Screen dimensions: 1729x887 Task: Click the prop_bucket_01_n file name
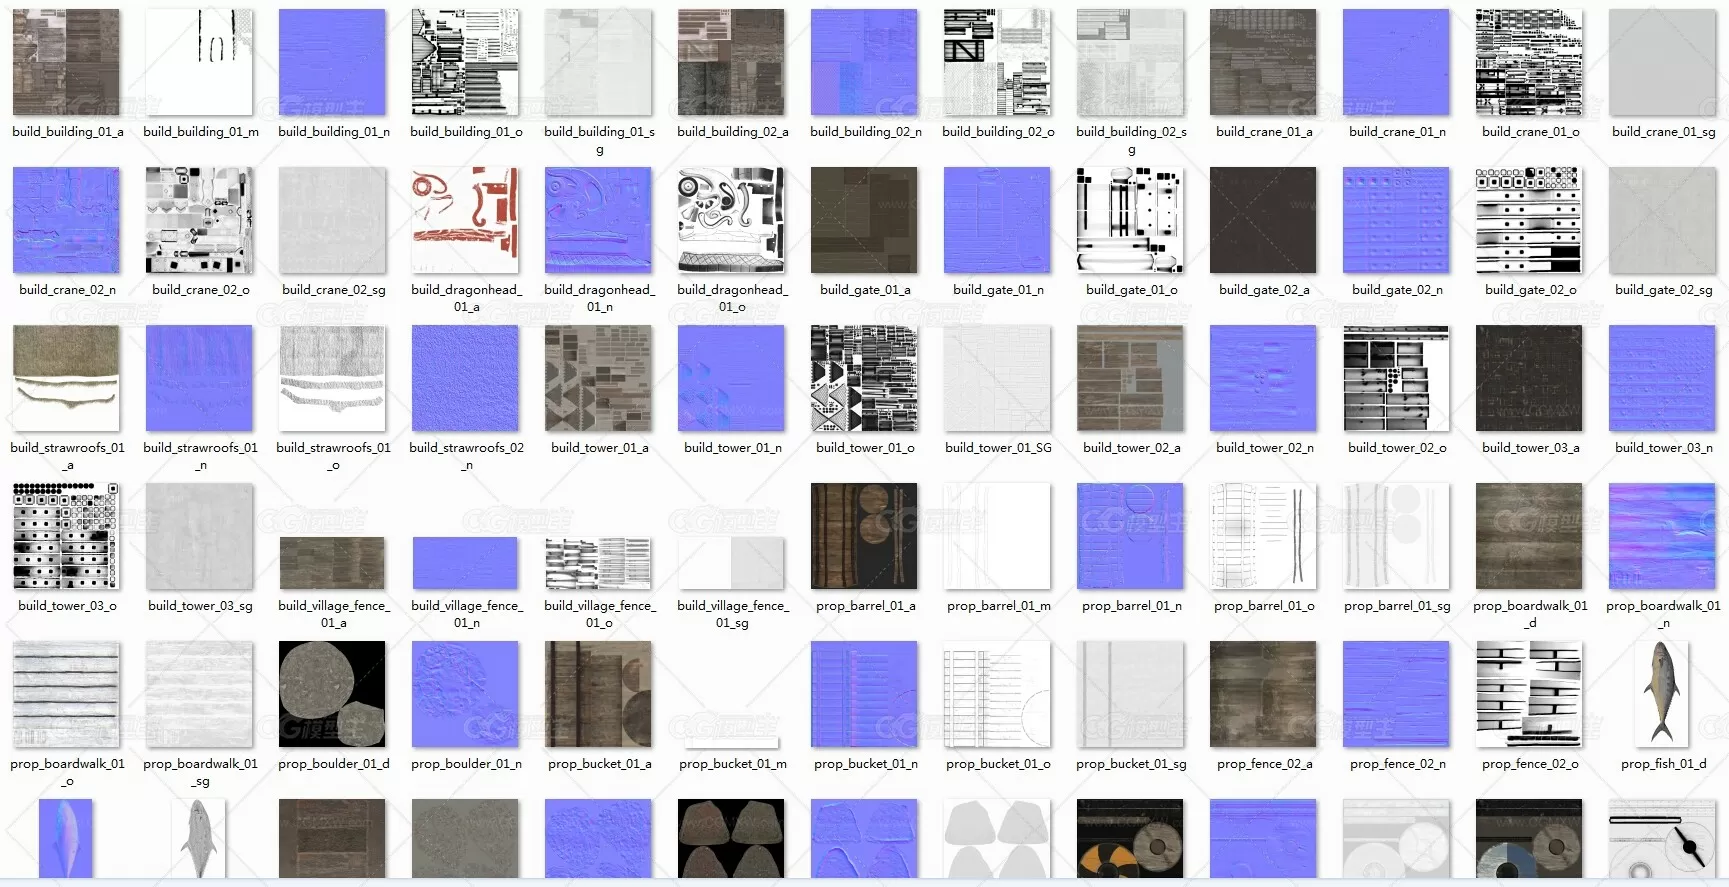865,764
